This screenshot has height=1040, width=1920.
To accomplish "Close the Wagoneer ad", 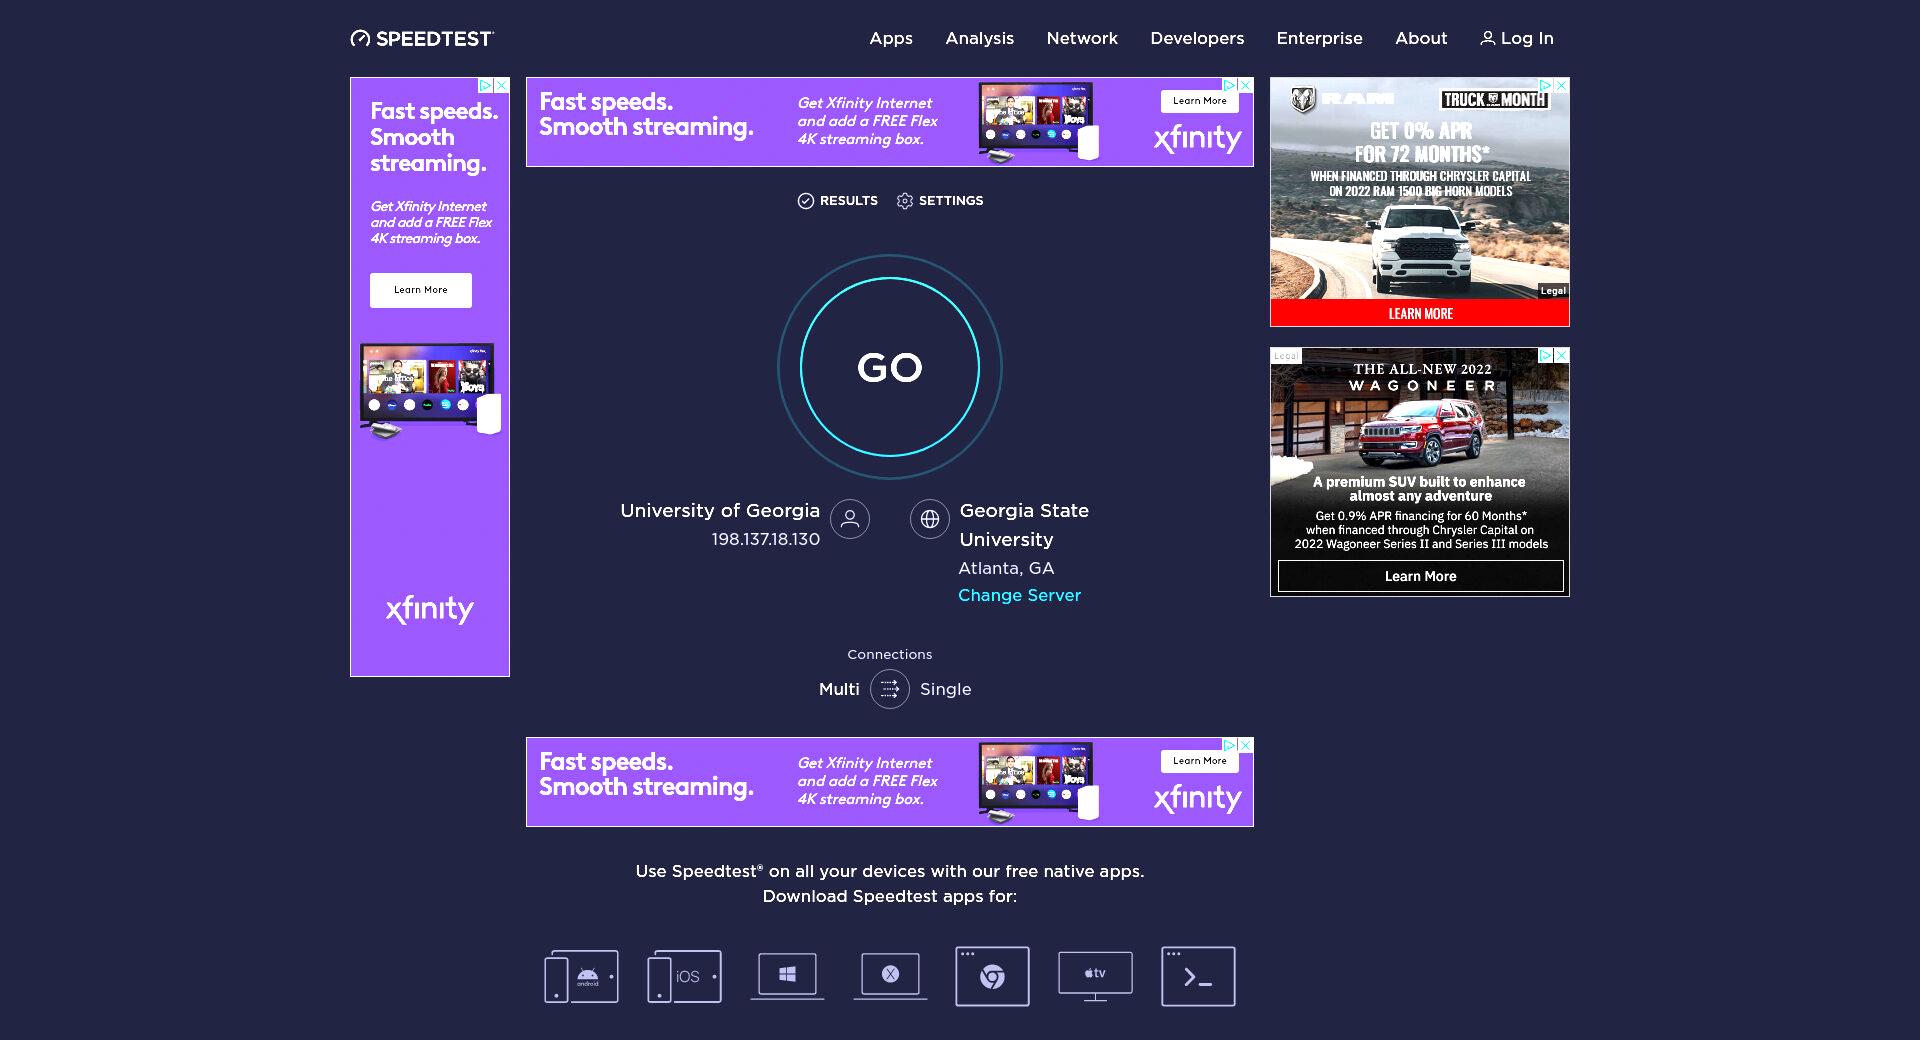I will click(x=1562, y=356).
